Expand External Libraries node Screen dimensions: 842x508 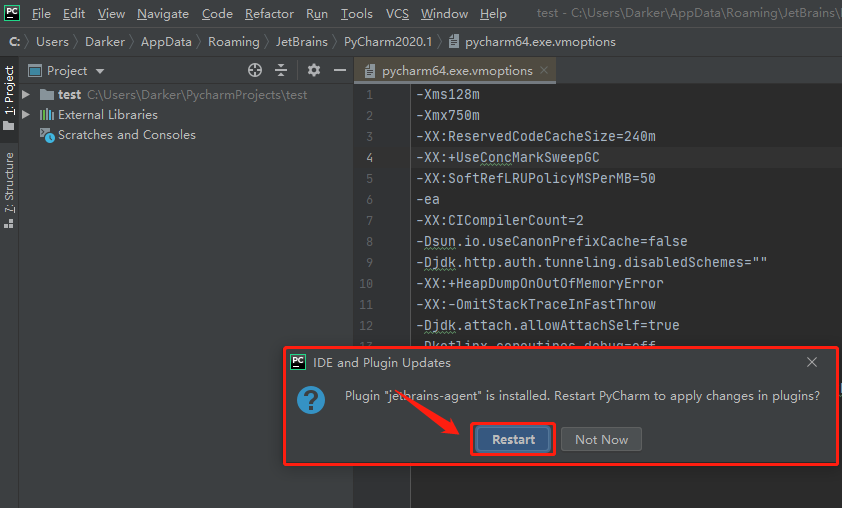25,114
